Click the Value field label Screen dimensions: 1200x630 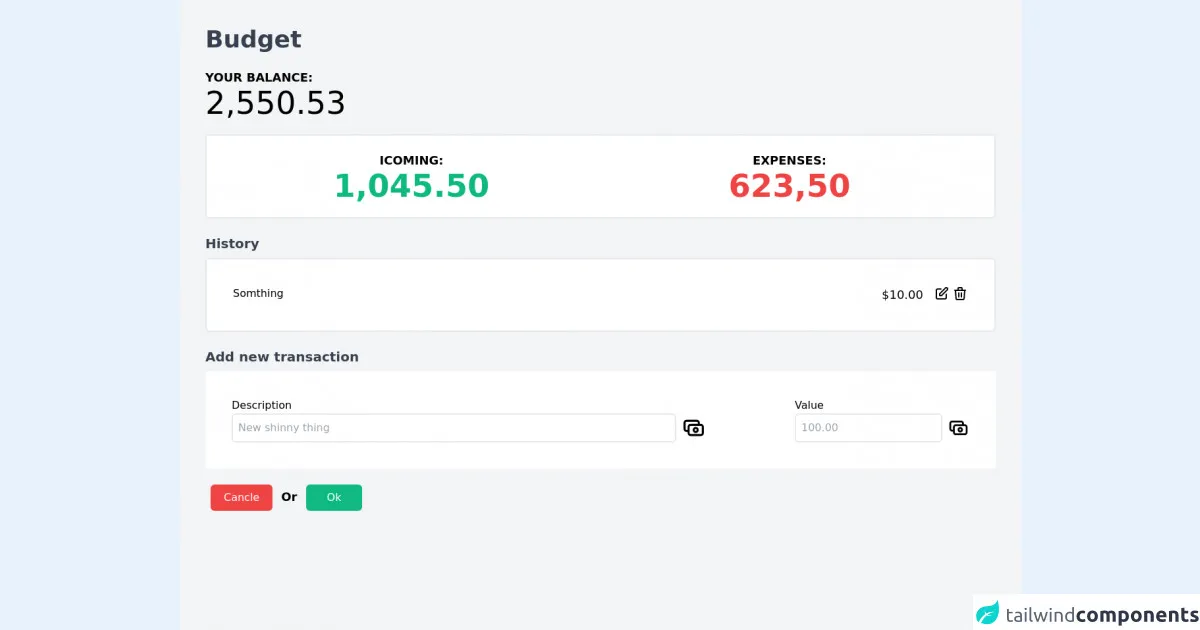(x=809, y=405)
